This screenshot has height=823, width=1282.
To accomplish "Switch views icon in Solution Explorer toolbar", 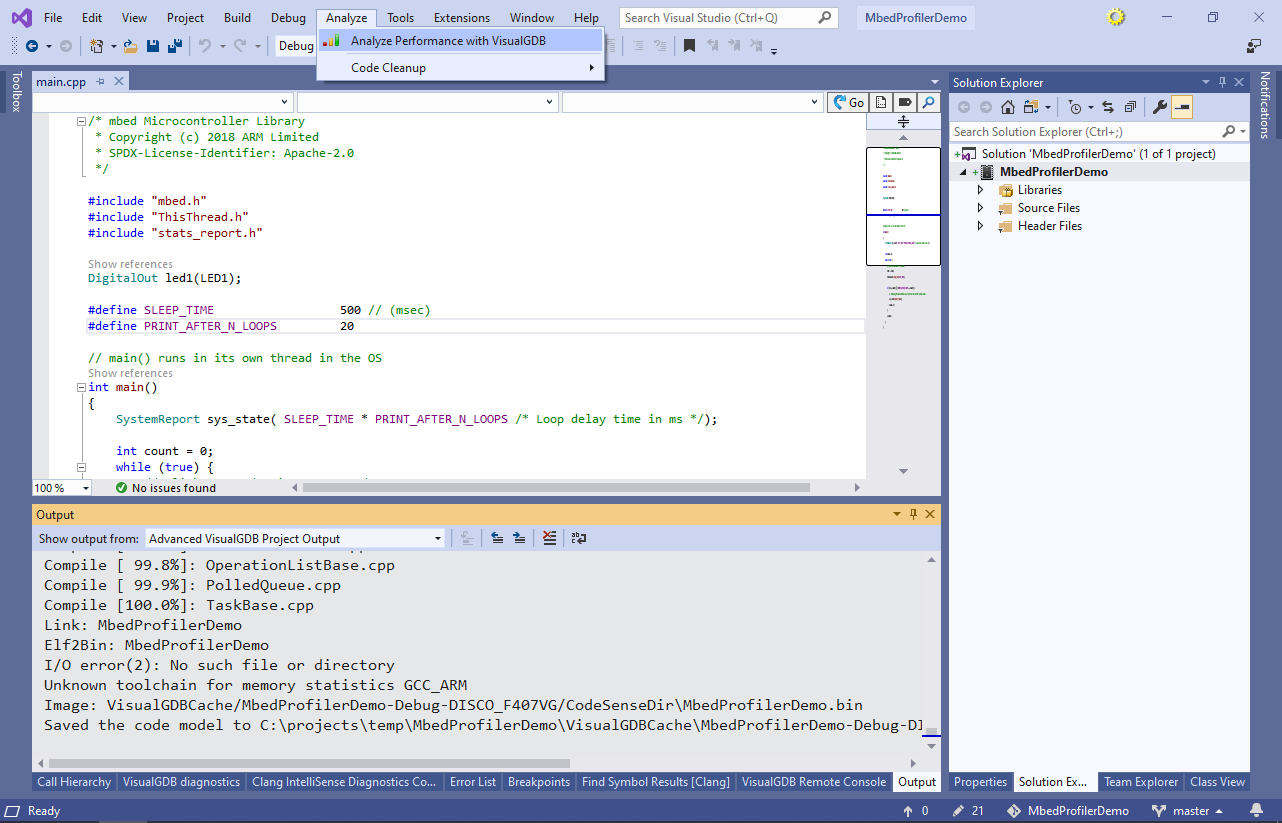I will (x=1030, y=107).
